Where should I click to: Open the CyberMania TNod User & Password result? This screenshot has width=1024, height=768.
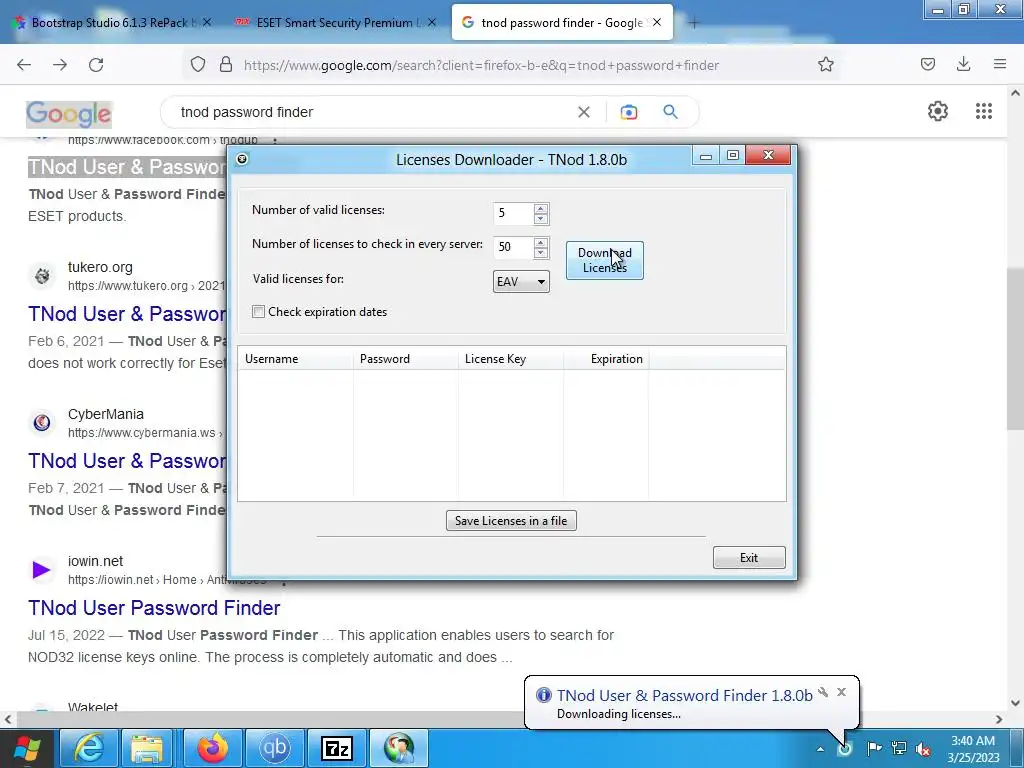pyautogui.click(x=127, y=461)
